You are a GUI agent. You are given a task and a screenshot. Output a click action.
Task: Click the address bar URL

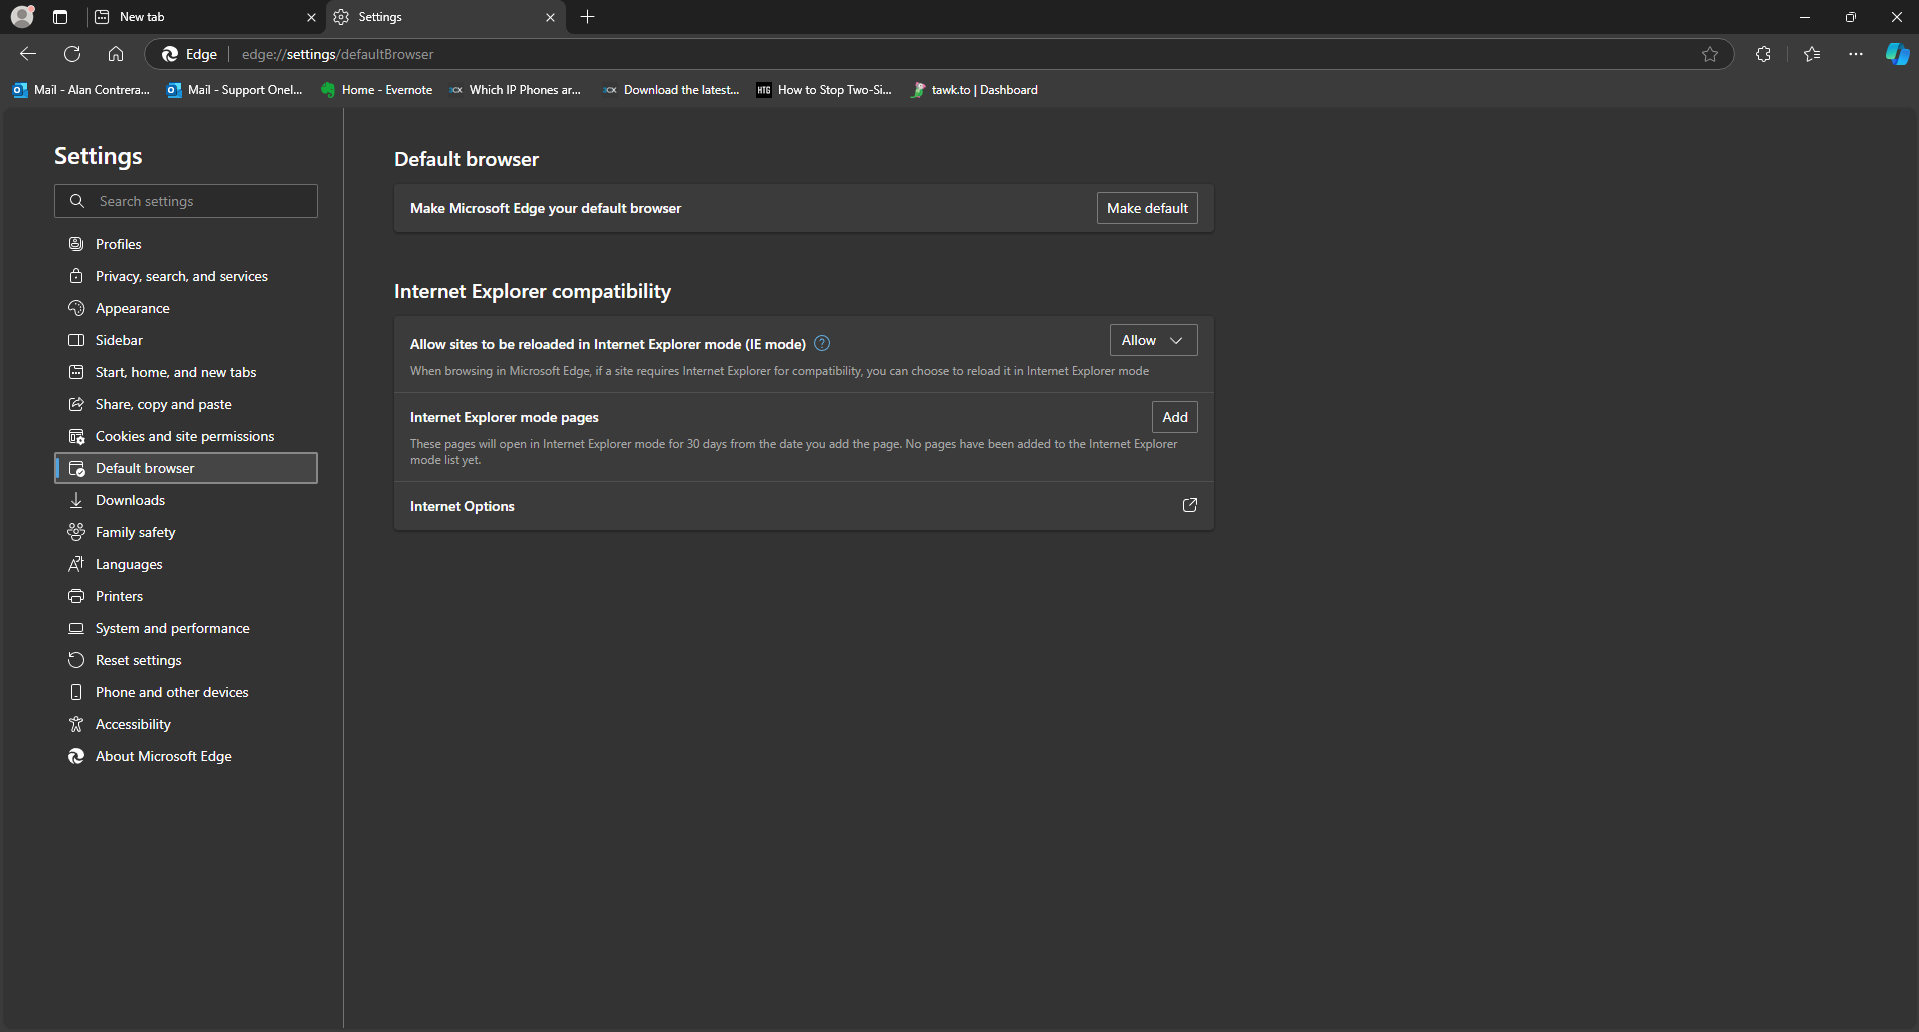click(x=338, y=54)
